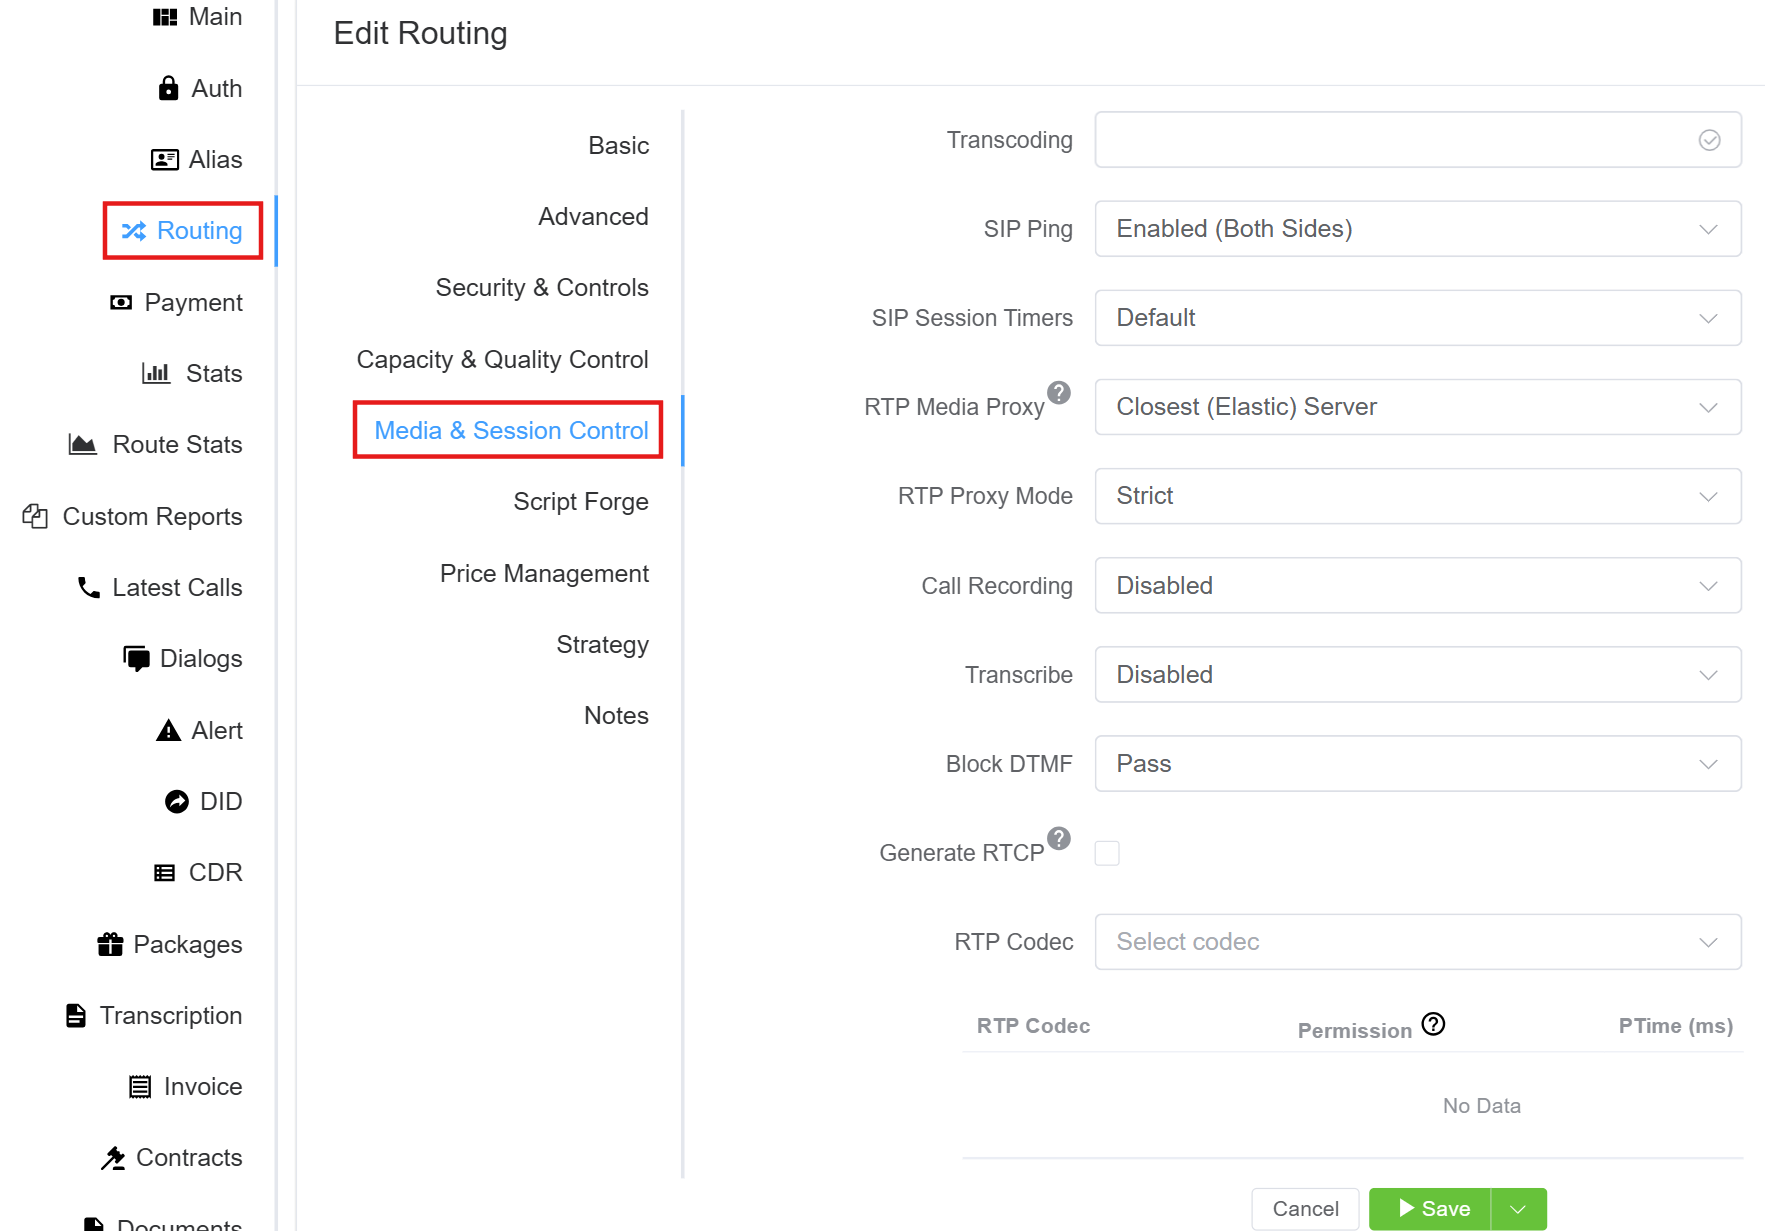Expand the Save button options arrow

tap(1518, 1209)
